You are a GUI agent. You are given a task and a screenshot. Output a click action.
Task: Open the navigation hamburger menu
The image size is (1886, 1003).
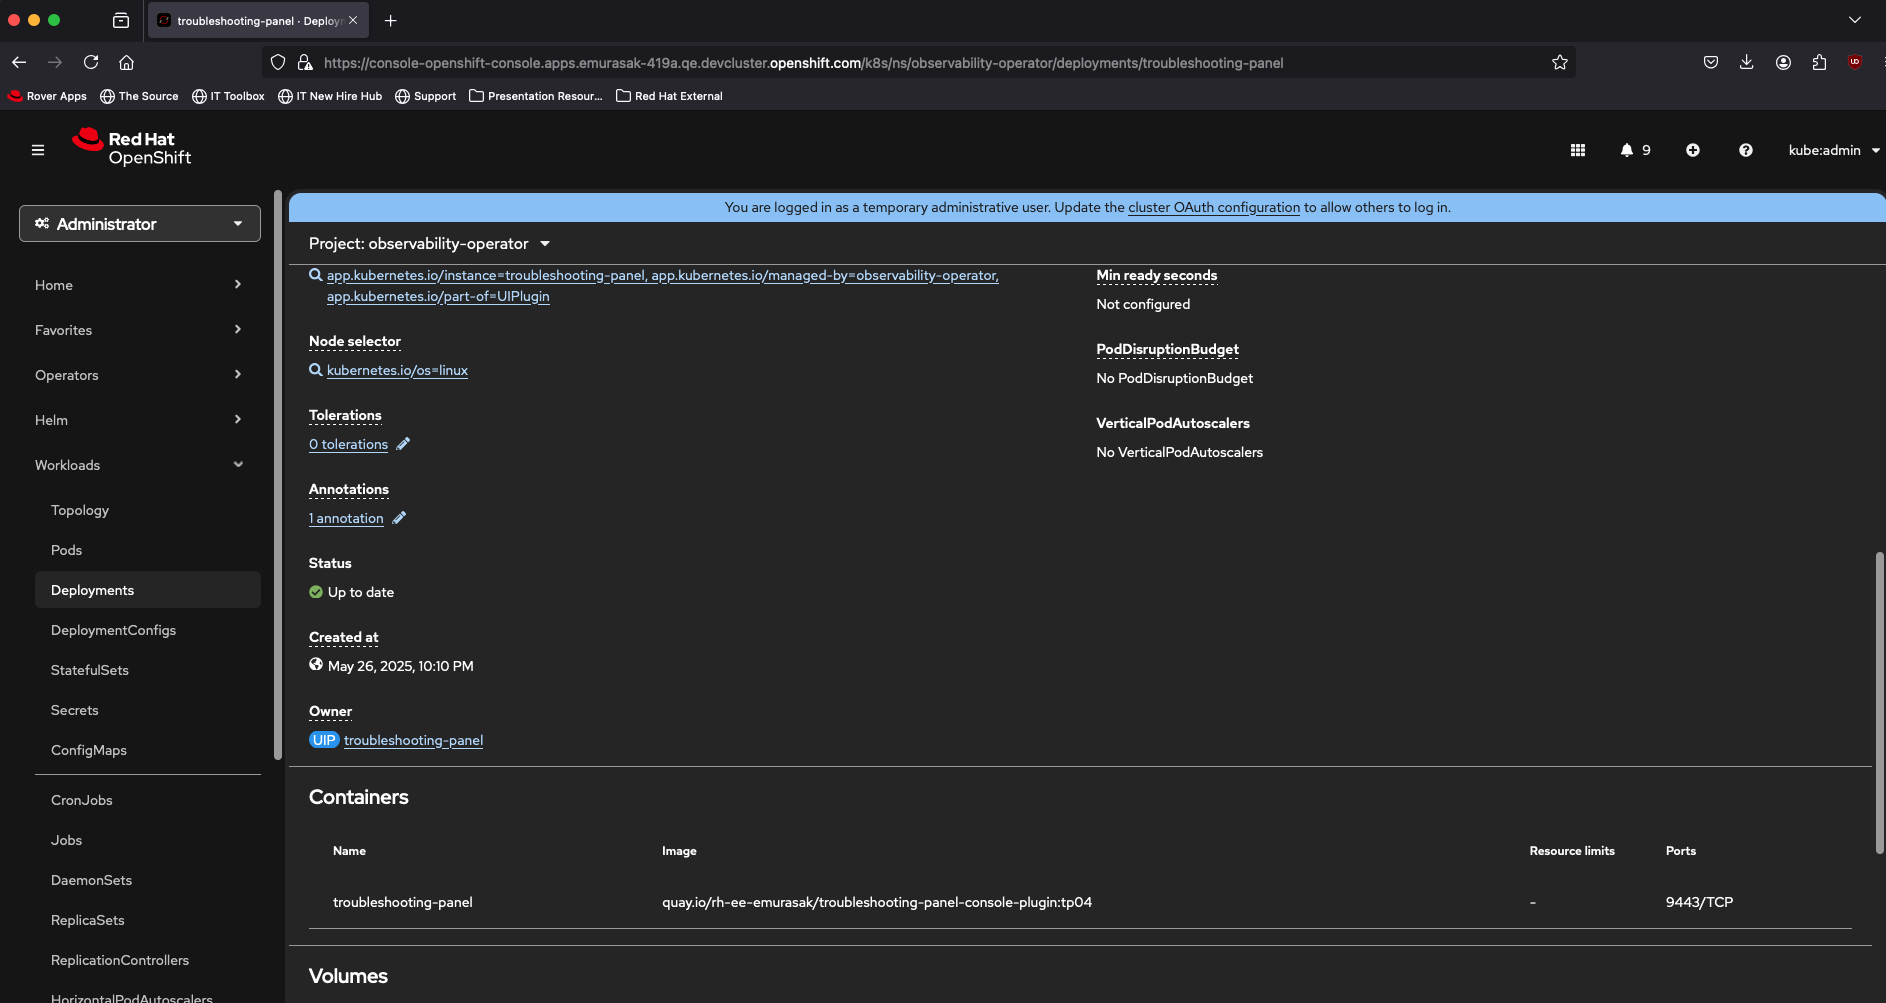(x=38, y=150)
